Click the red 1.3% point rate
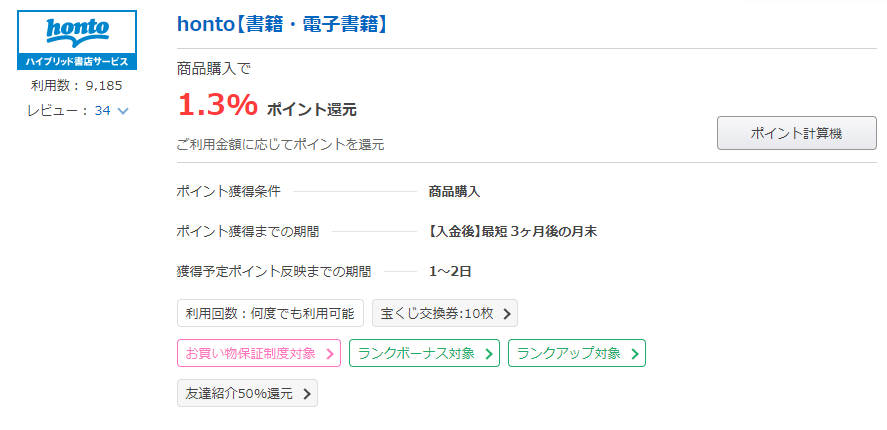 218,104
